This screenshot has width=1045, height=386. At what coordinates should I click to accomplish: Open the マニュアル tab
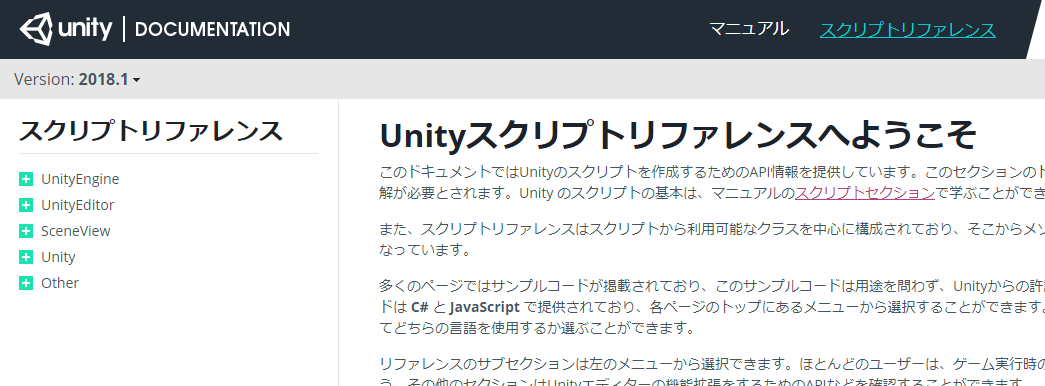tap(748, 29)
